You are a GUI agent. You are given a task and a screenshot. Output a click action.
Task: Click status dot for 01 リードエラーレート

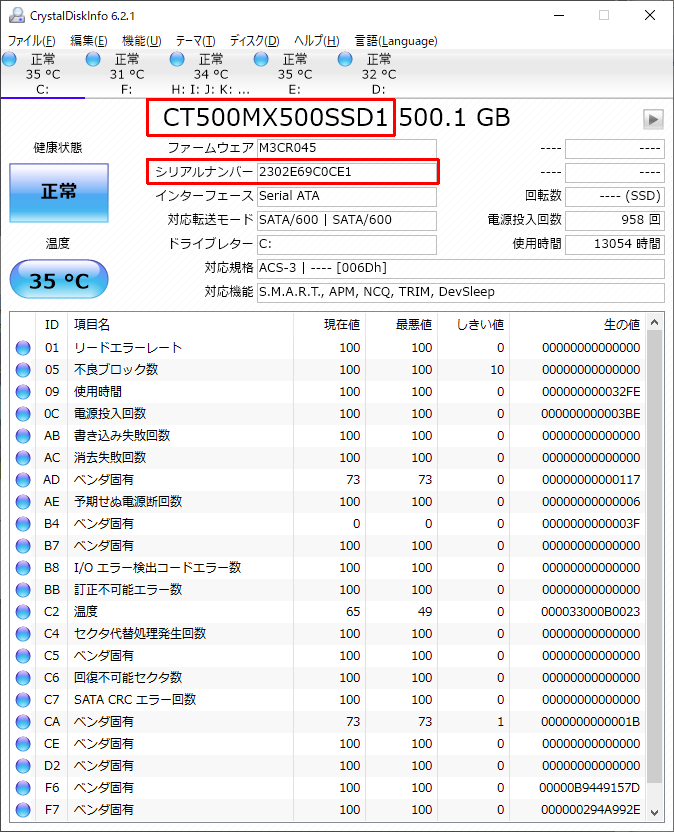(23, 348)
